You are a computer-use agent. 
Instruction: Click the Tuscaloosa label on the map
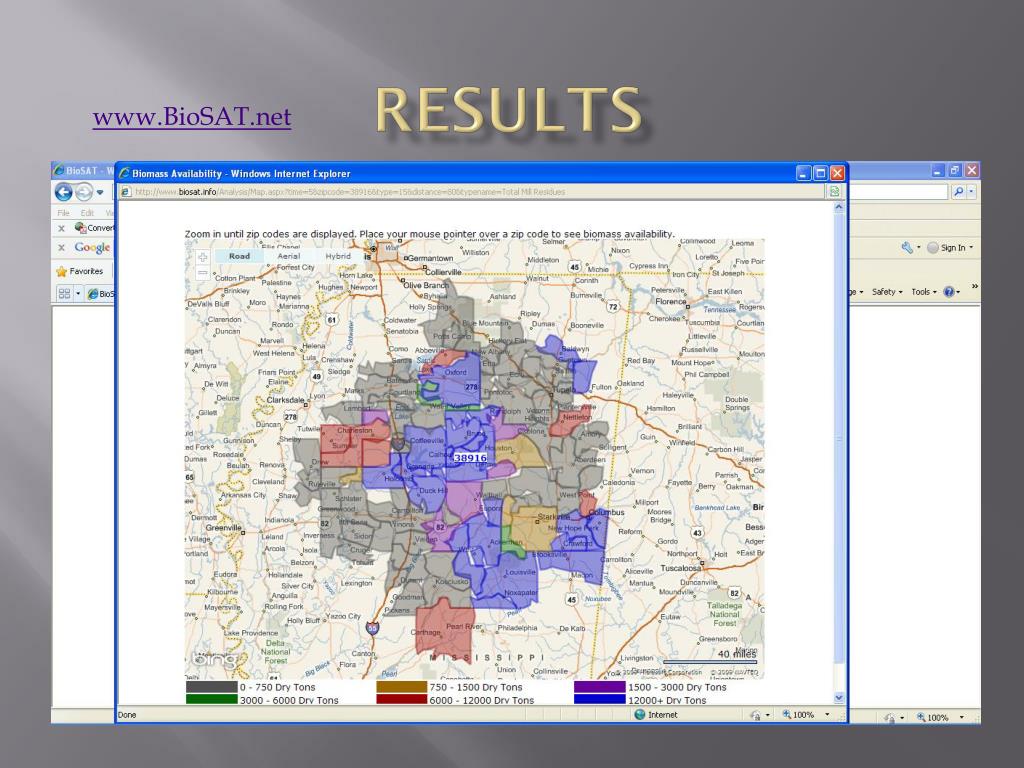pyautogui.click(x=681, y=568)
